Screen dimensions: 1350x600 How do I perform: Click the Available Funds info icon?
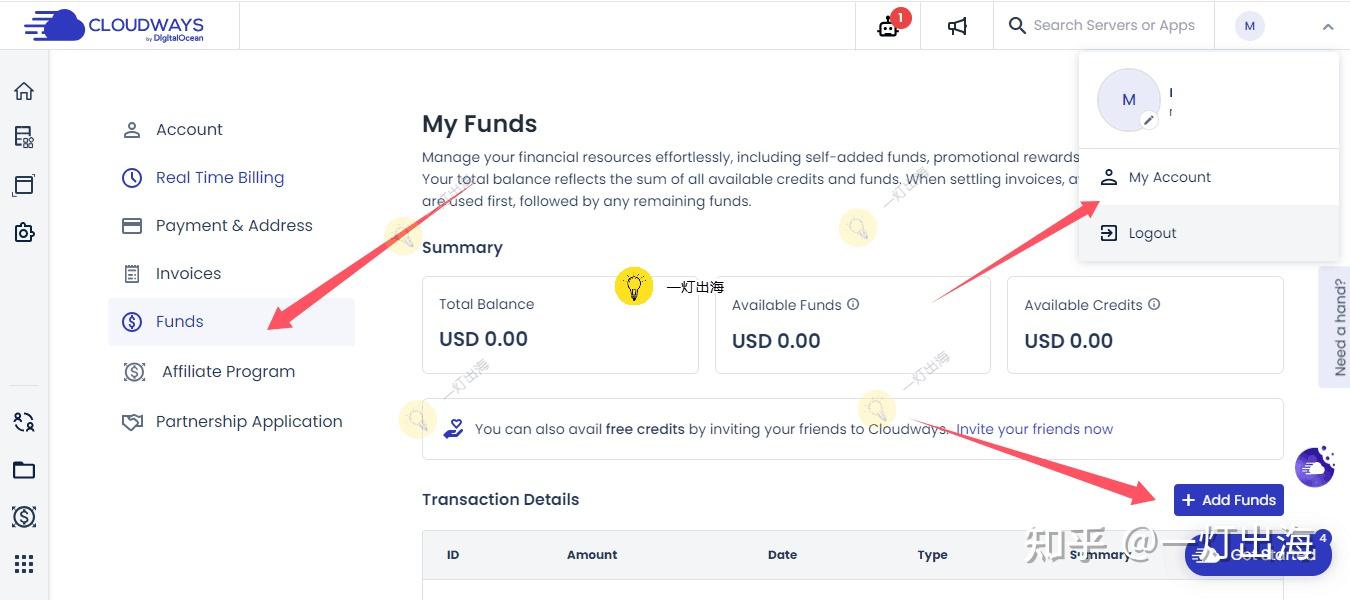pyautogui.click(x=853, y=304)
